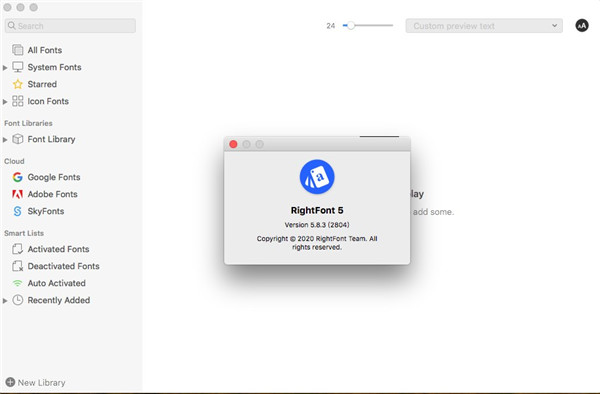Click the Smart Lists section header
This screenshot has width=600, height=394.
[x=24, y=233]
